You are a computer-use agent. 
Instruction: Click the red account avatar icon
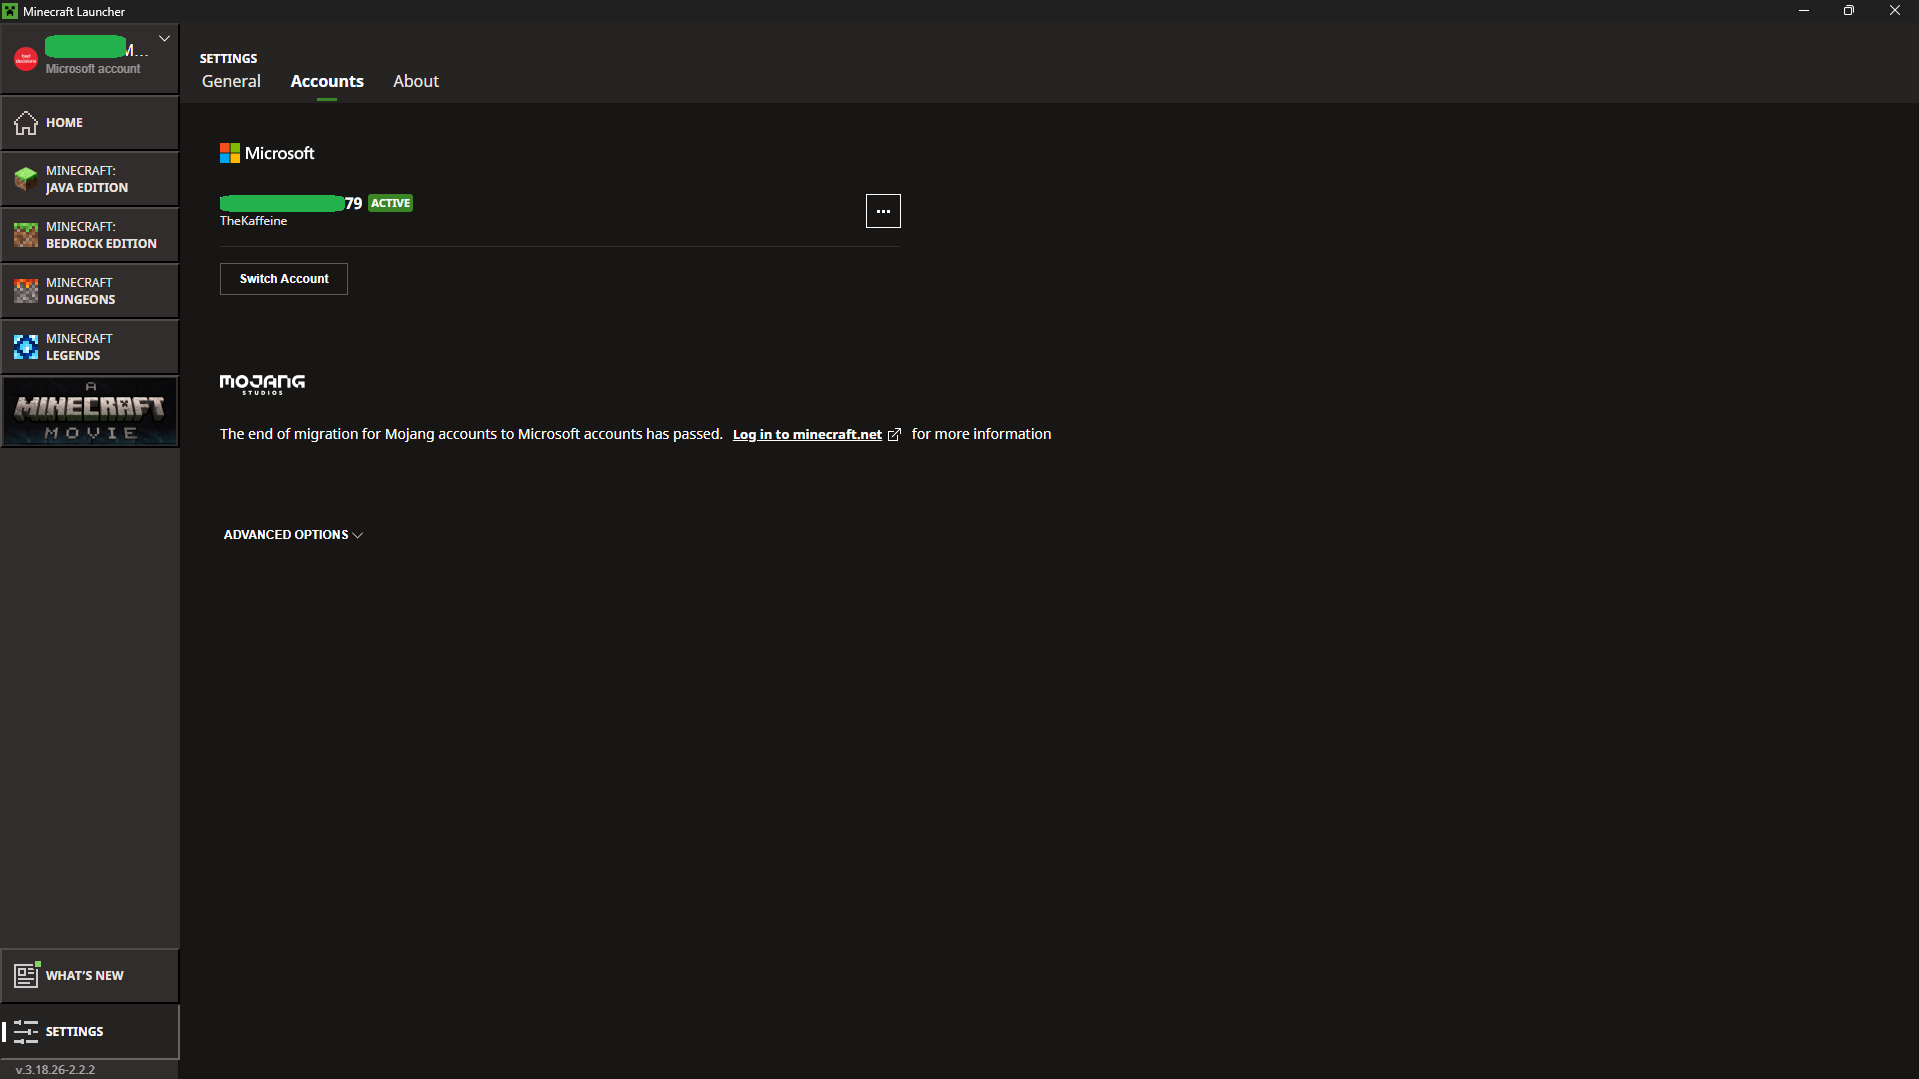point(26,59)
